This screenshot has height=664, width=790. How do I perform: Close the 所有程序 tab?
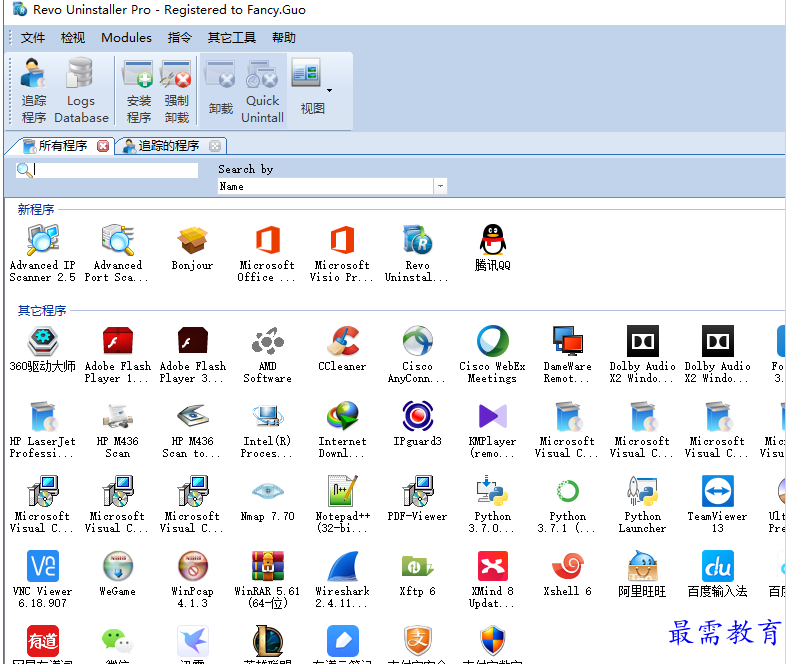click(x=103, y=146)
